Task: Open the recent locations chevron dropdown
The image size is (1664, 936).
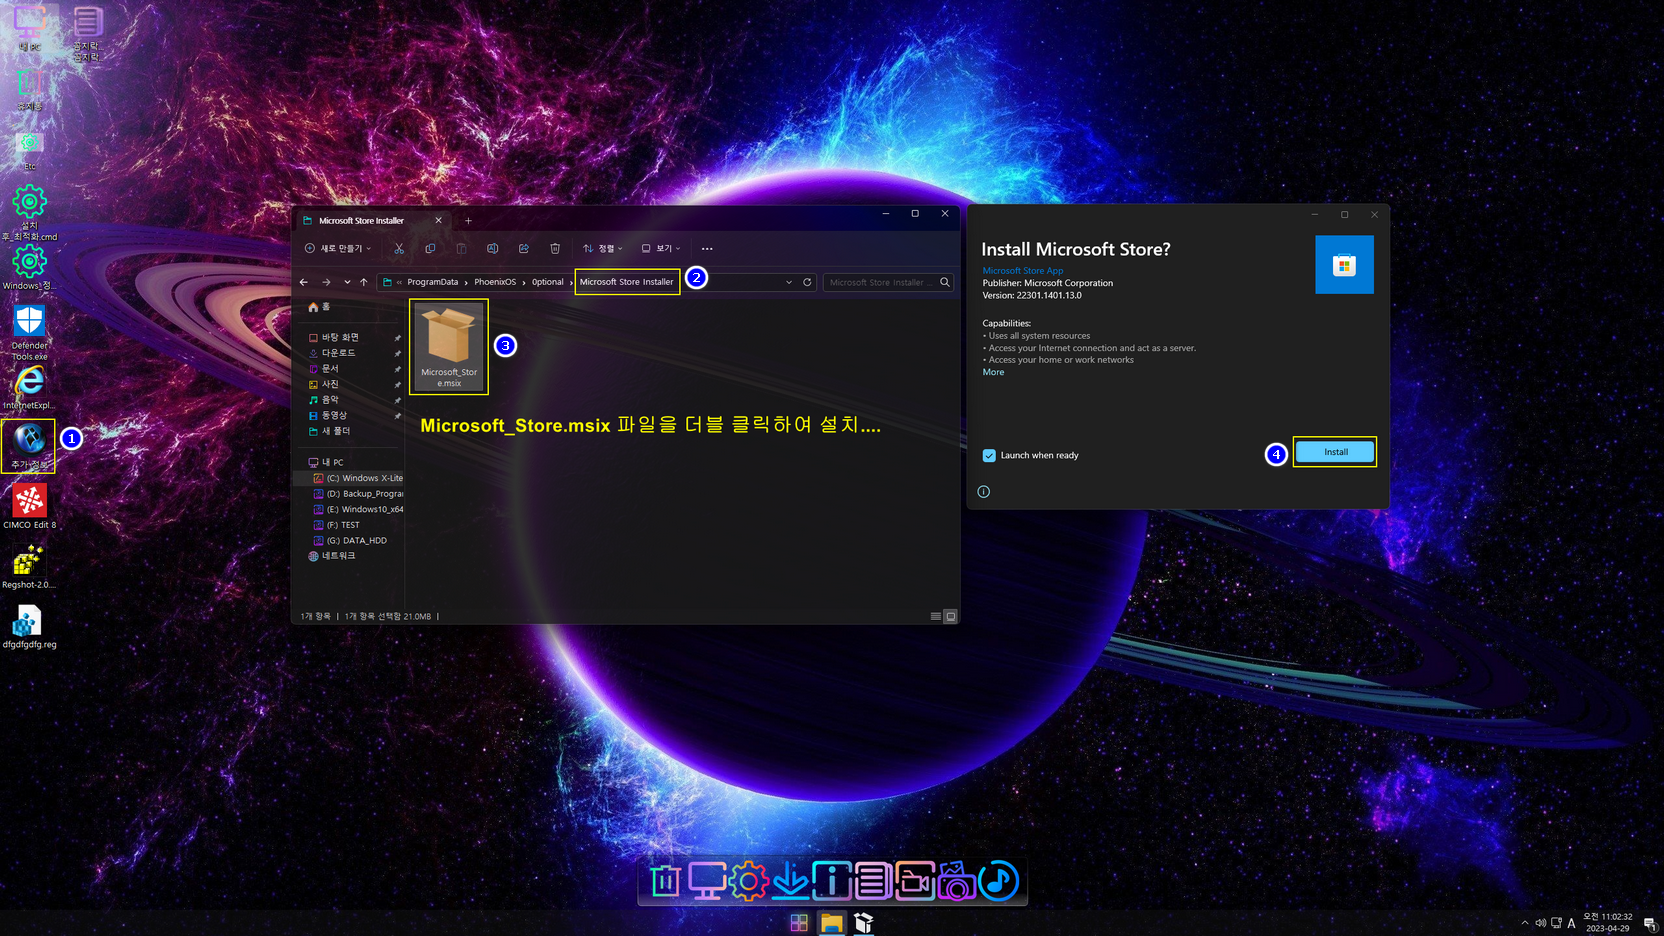Action: [x=347, y=282]
